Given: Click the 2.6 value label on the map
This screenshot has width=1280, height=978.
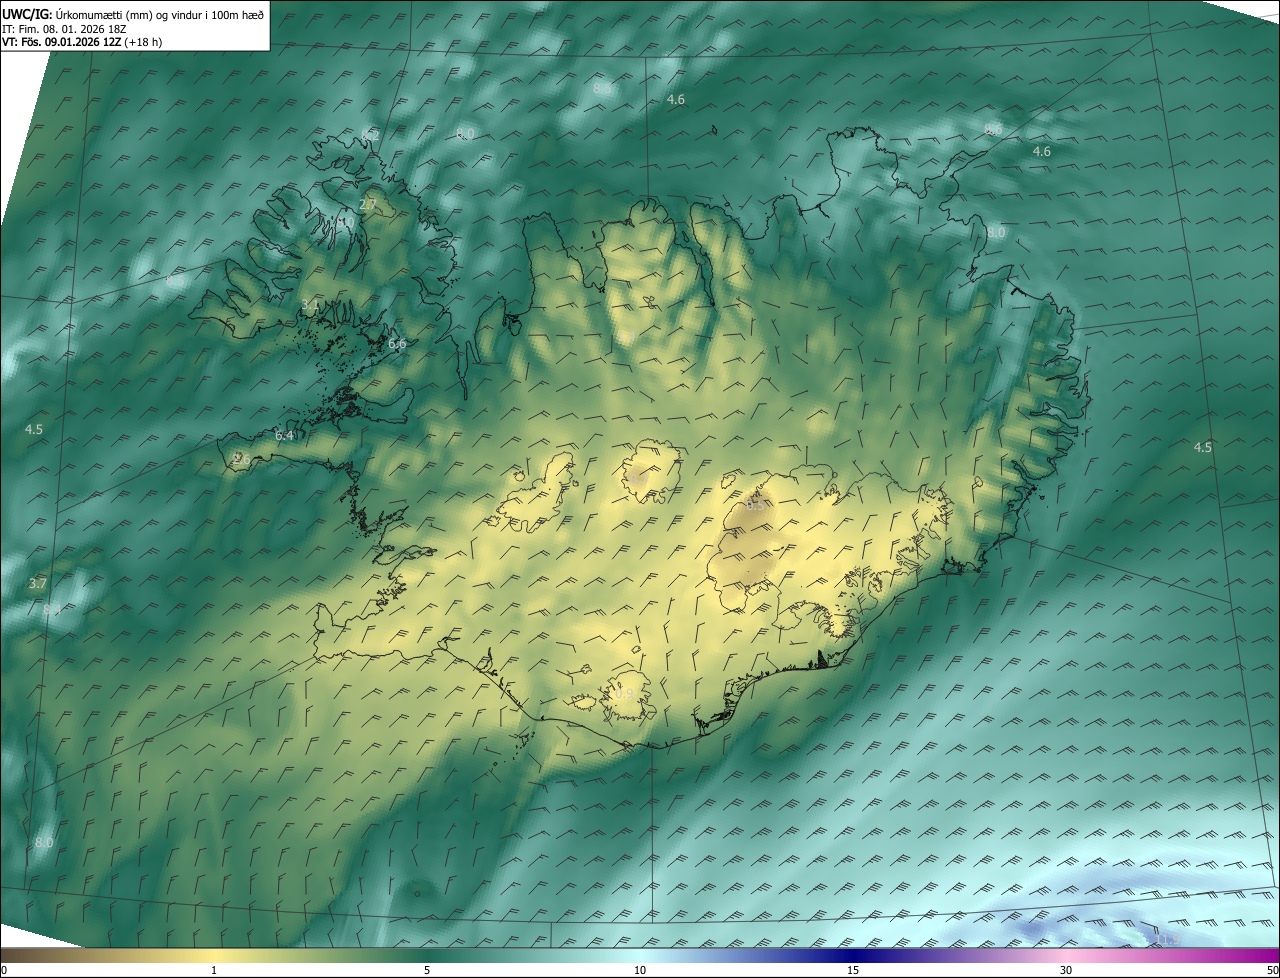Looking at the screenshot, I should [x=240, y=458].
